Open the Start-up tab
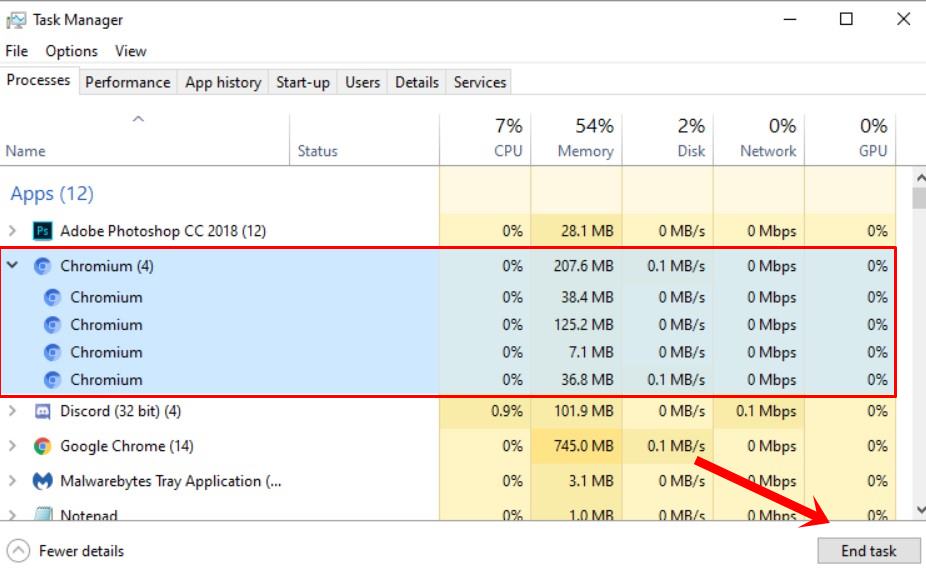This screenshot has height=577, width=926. (x=303, y=82)
